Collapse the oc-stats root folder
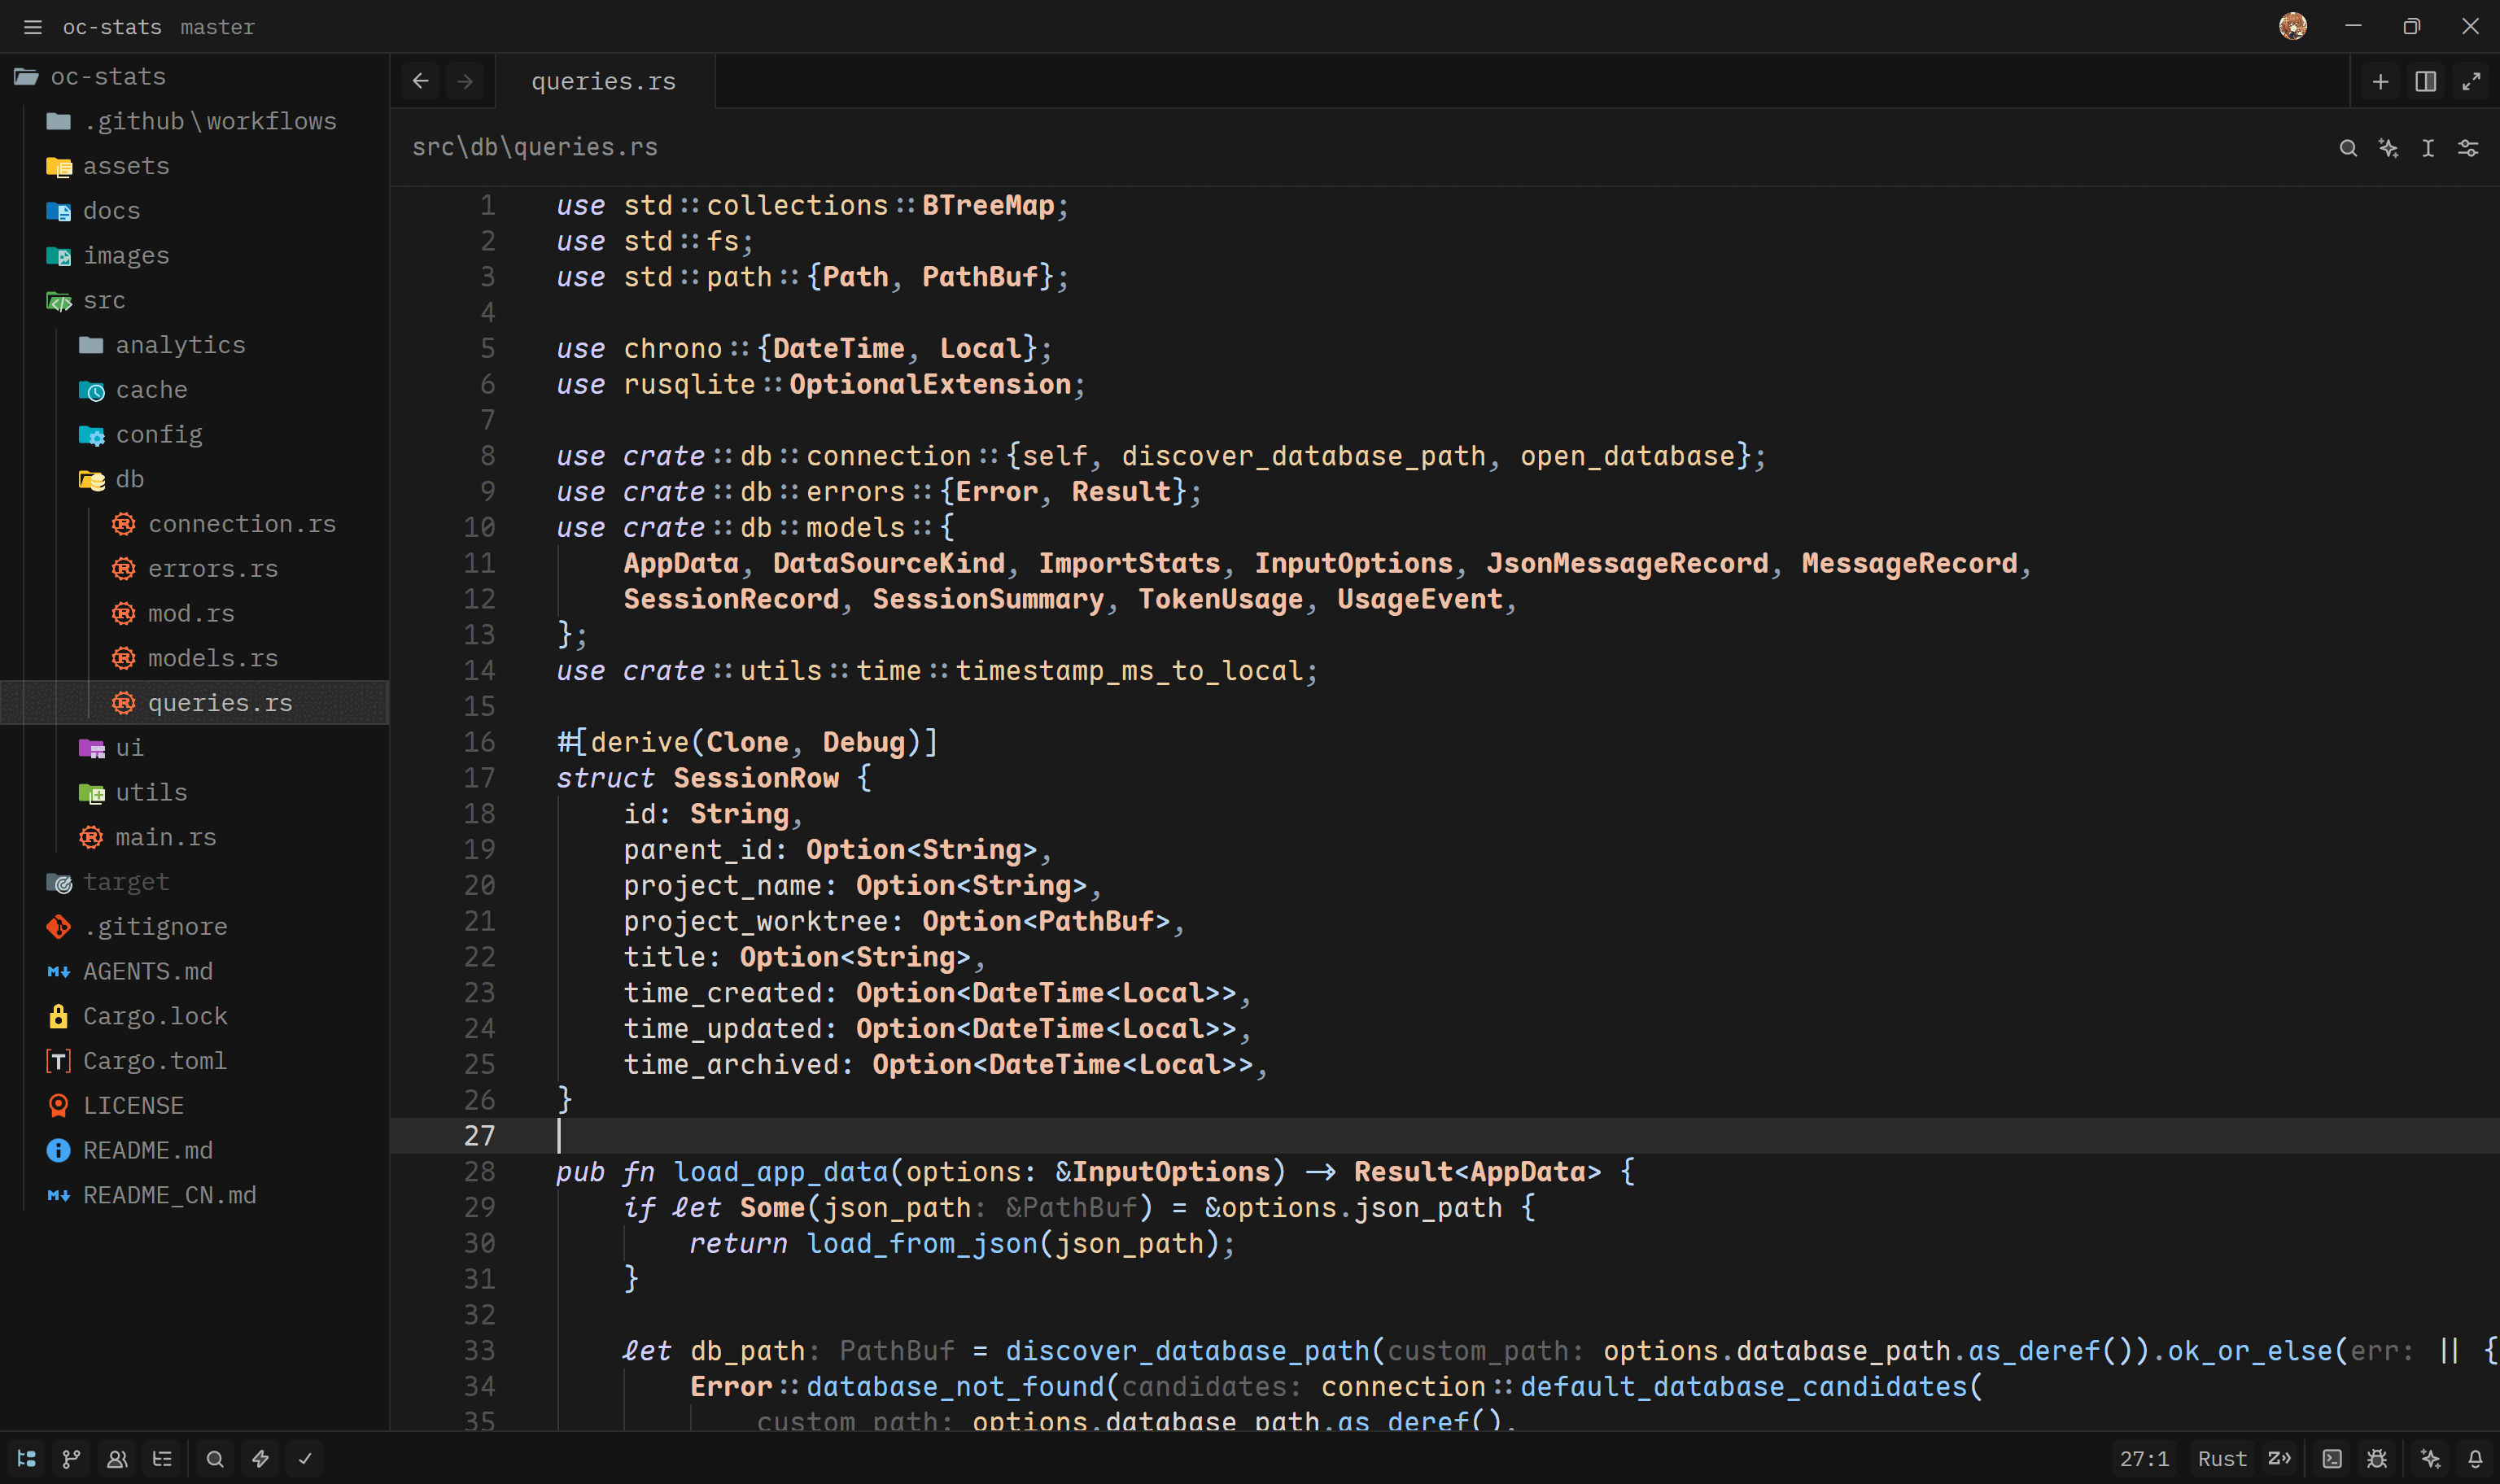Image resolution: width=2500 pixels, height=1484 pixels. 195,77
